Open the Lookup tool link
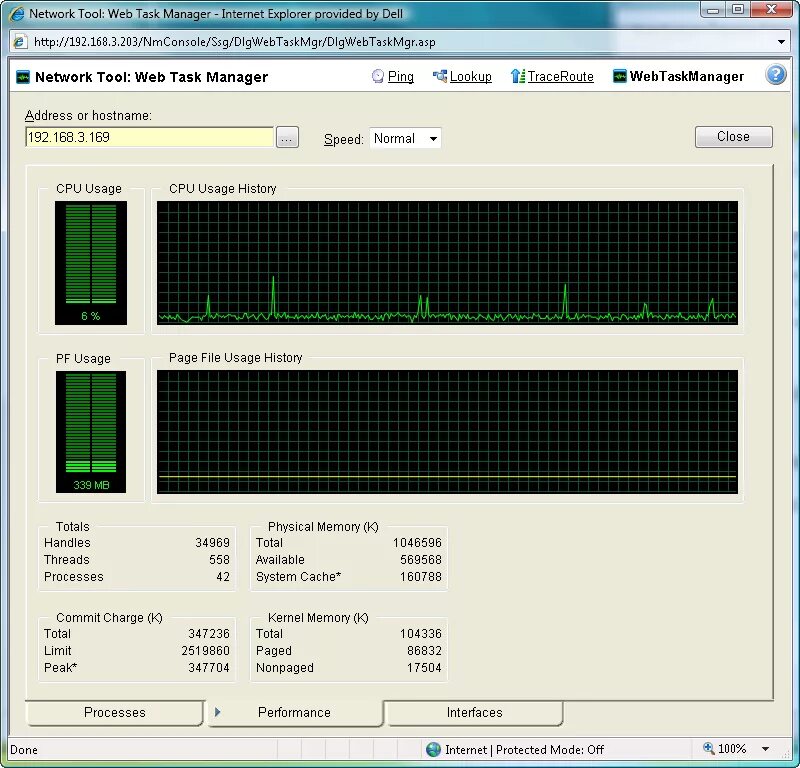Image resolution: width=800 pixels, height=768 pixels. [470, 77]
